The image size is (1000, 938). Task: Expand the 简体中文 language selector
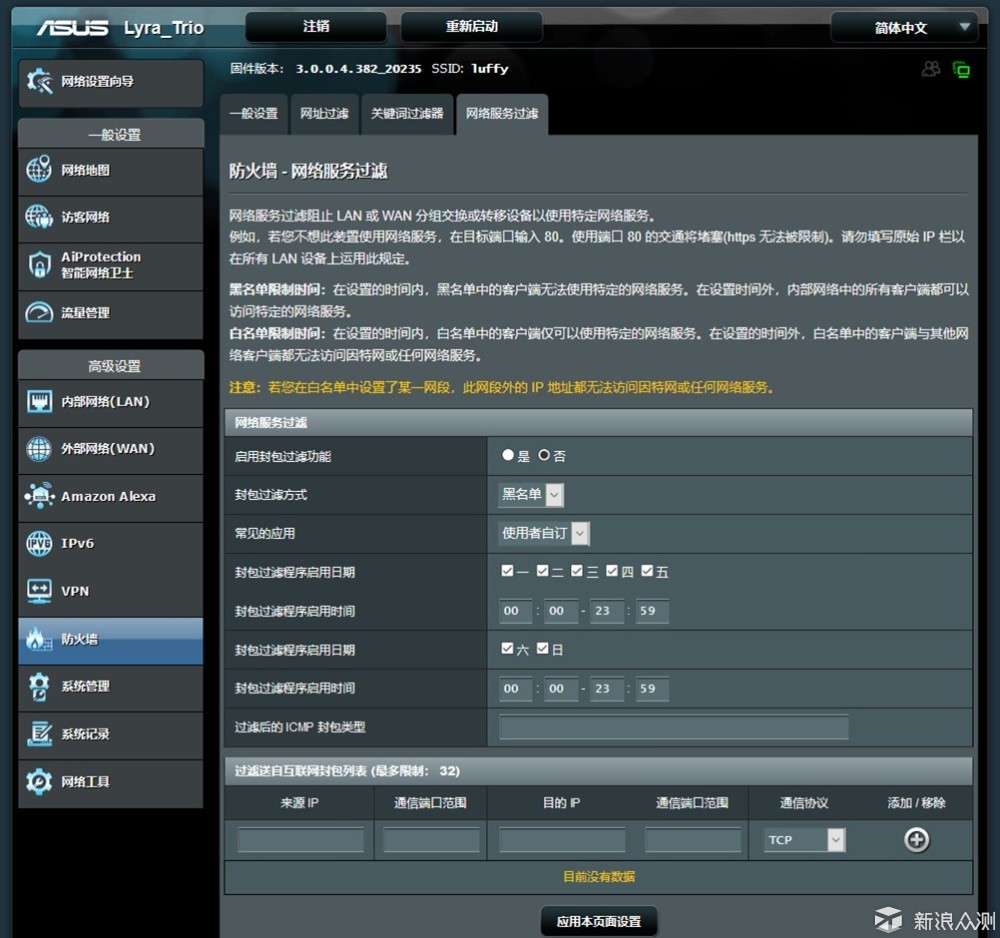click(904, 27)
